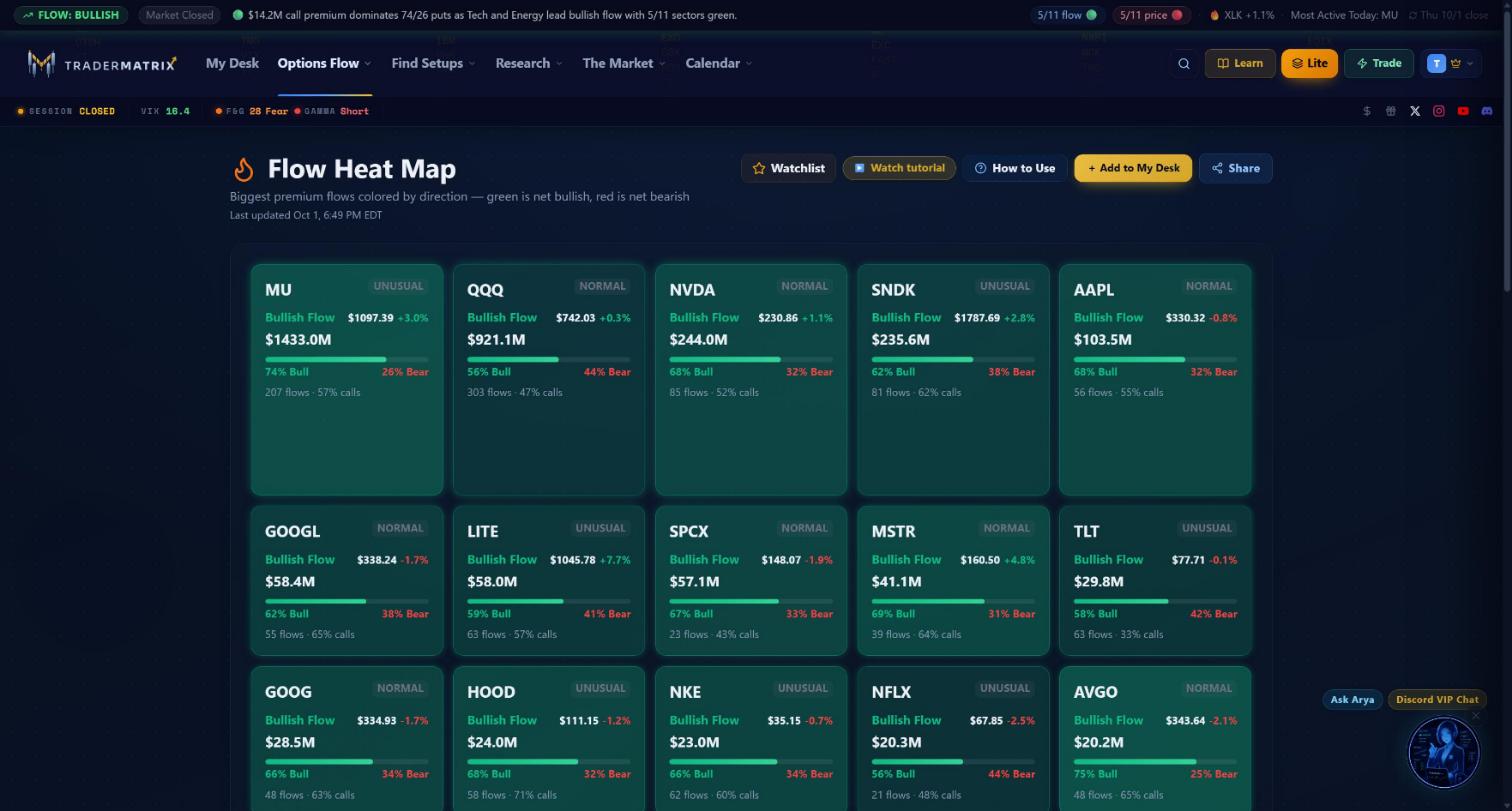Click the Trade button
This screenshot has height=811, width=1512.
tap(1379, 63)
